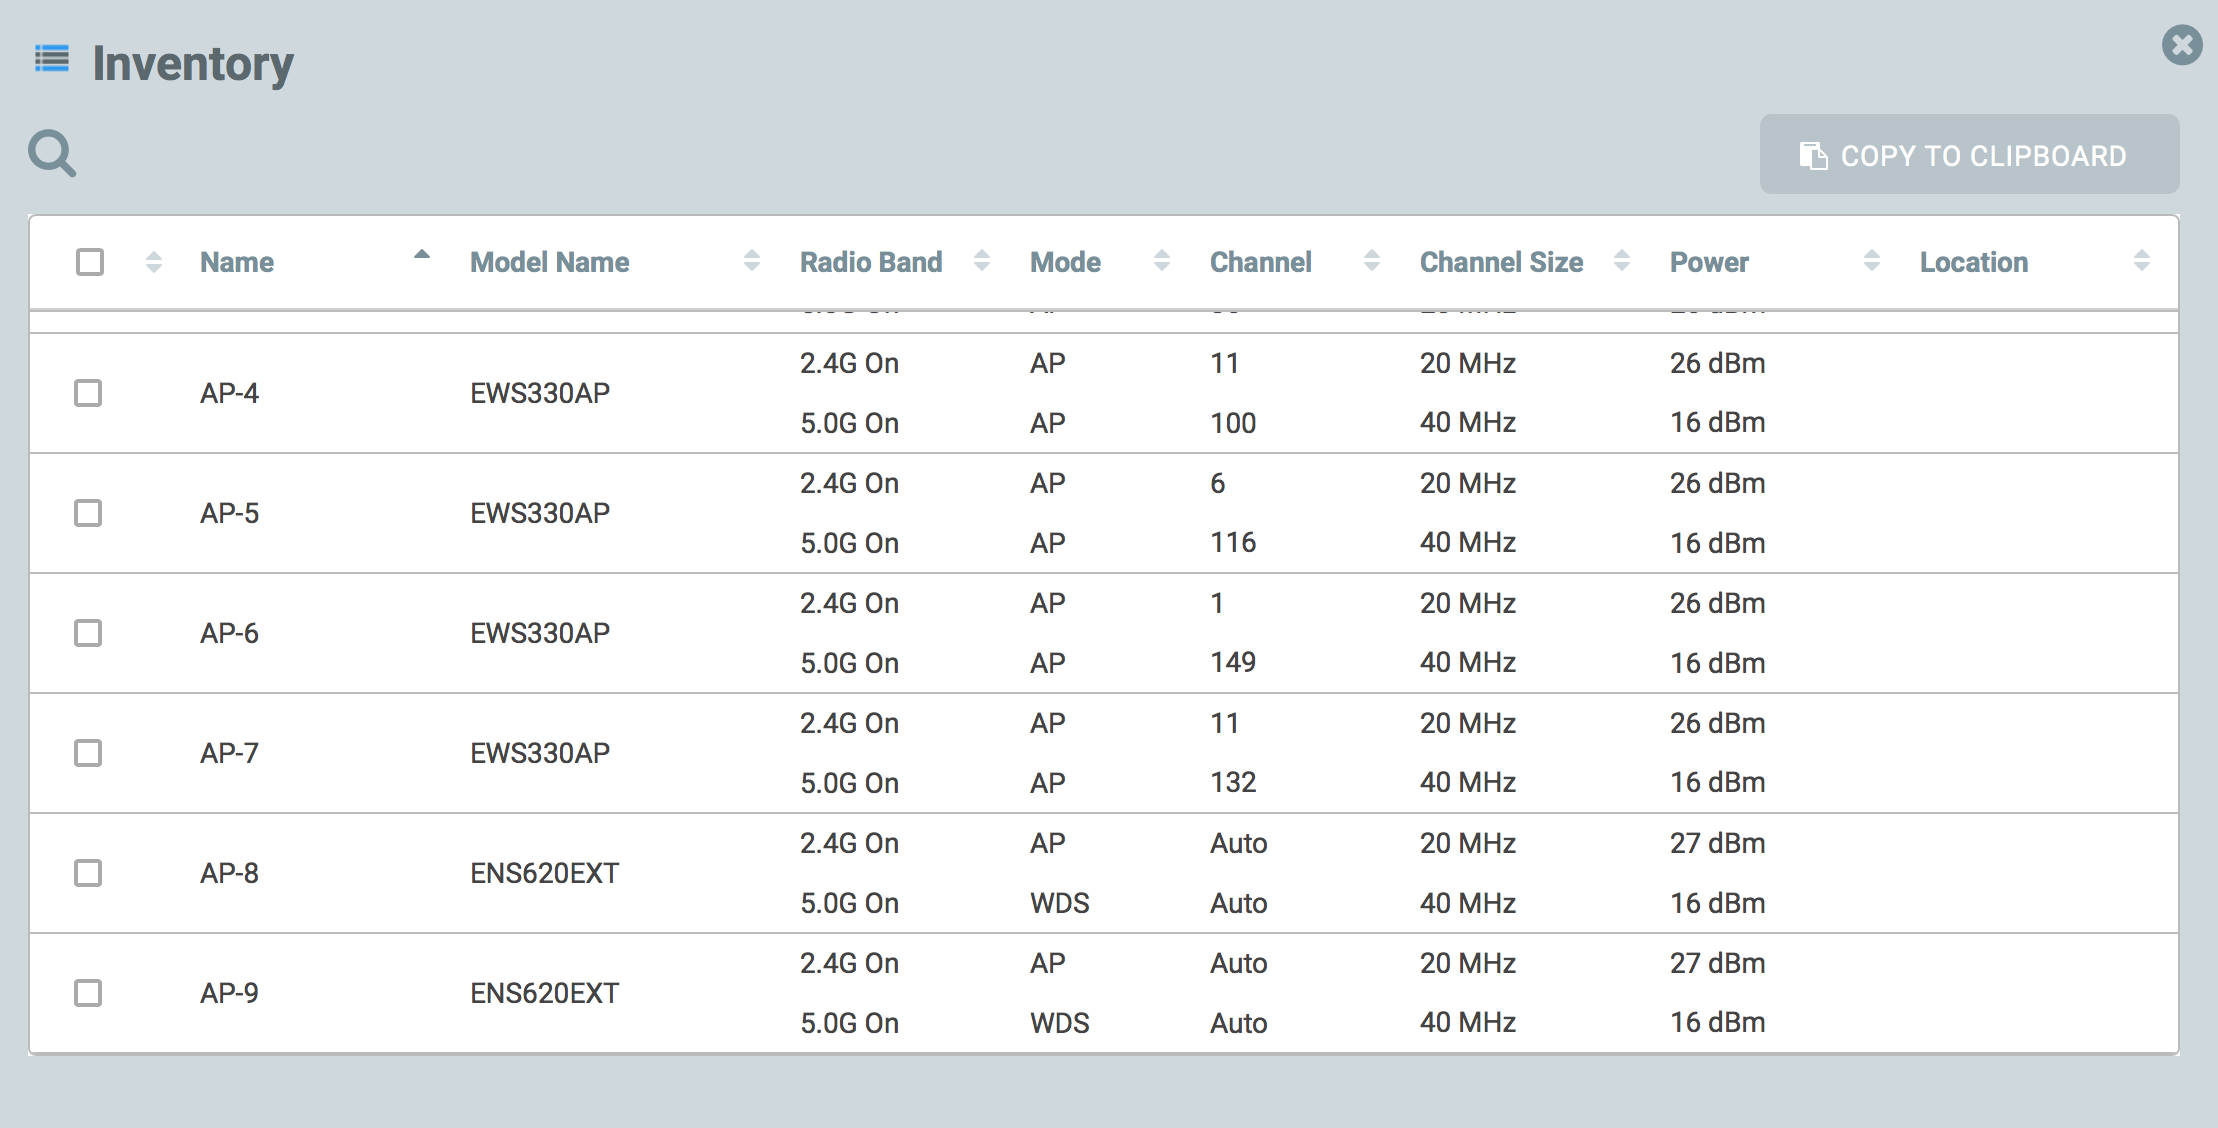Close the Inventory panel
2218x1128 pixels.
click(x=2182, y=45)
